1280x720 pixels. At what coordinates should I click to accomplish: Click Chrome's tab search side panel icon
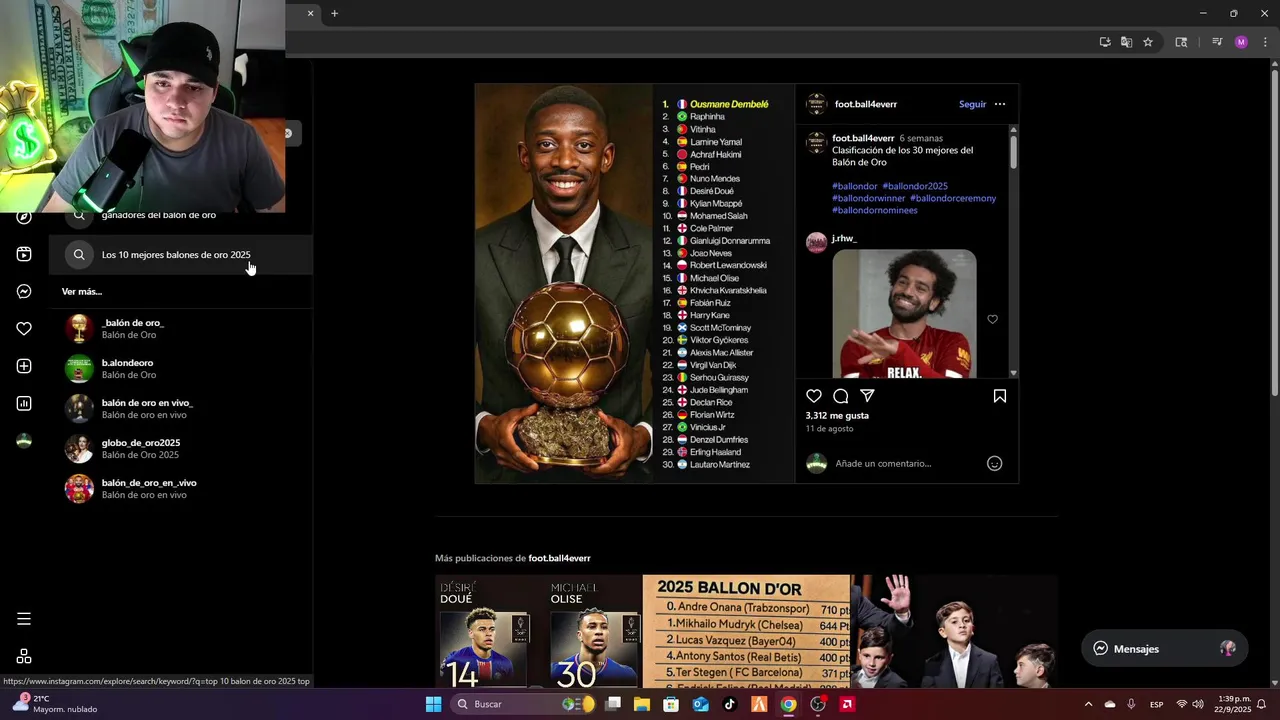click(1181, 42)
